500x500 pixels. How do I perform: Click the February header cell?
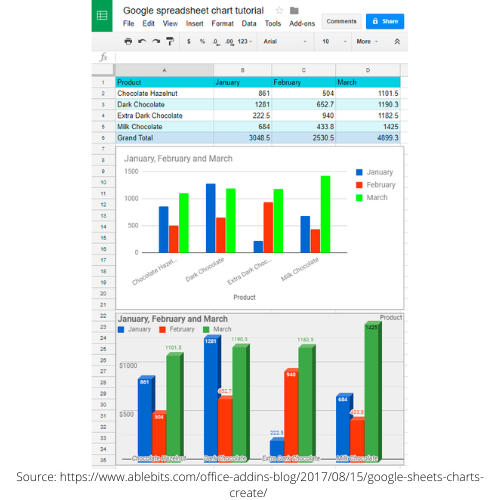click(x=304, y=82)
